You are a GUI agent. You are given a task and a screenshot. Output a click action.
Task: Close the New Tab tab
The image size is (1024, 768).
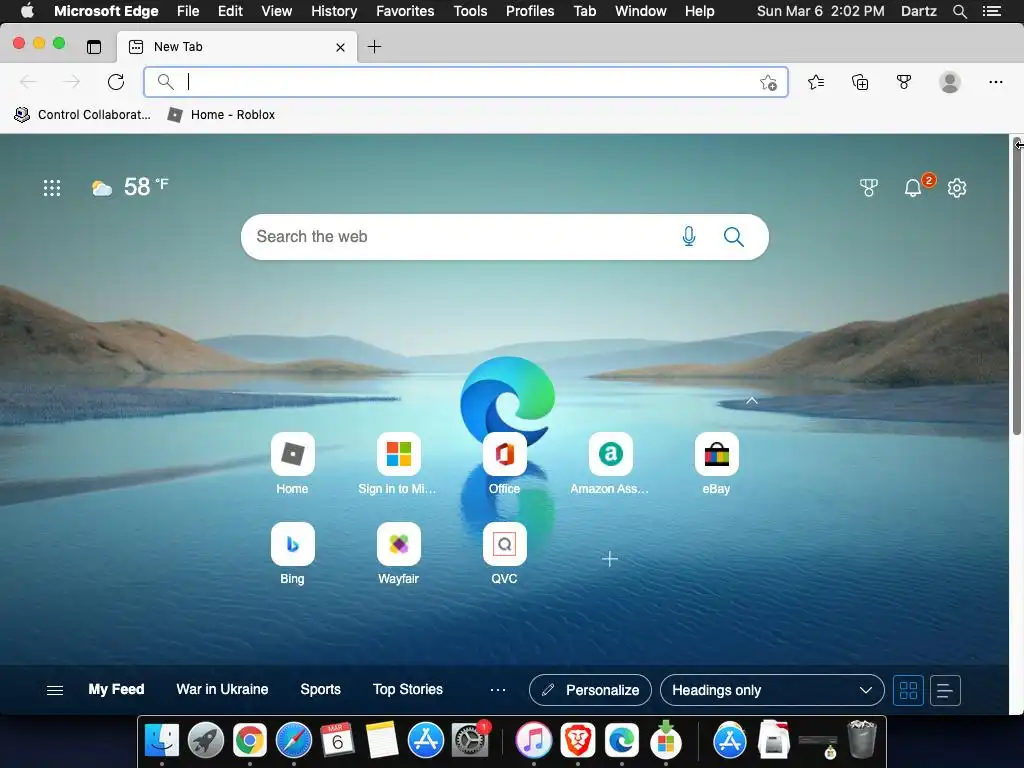tap(340, 47)
